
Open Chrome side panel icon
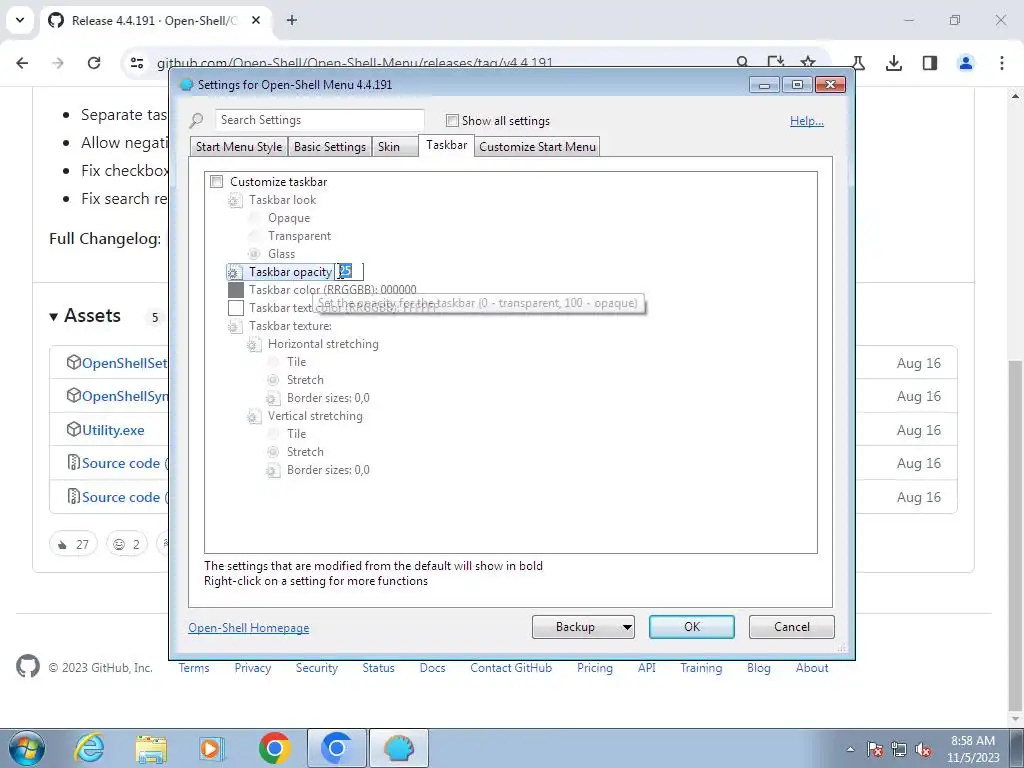point(930,63)
